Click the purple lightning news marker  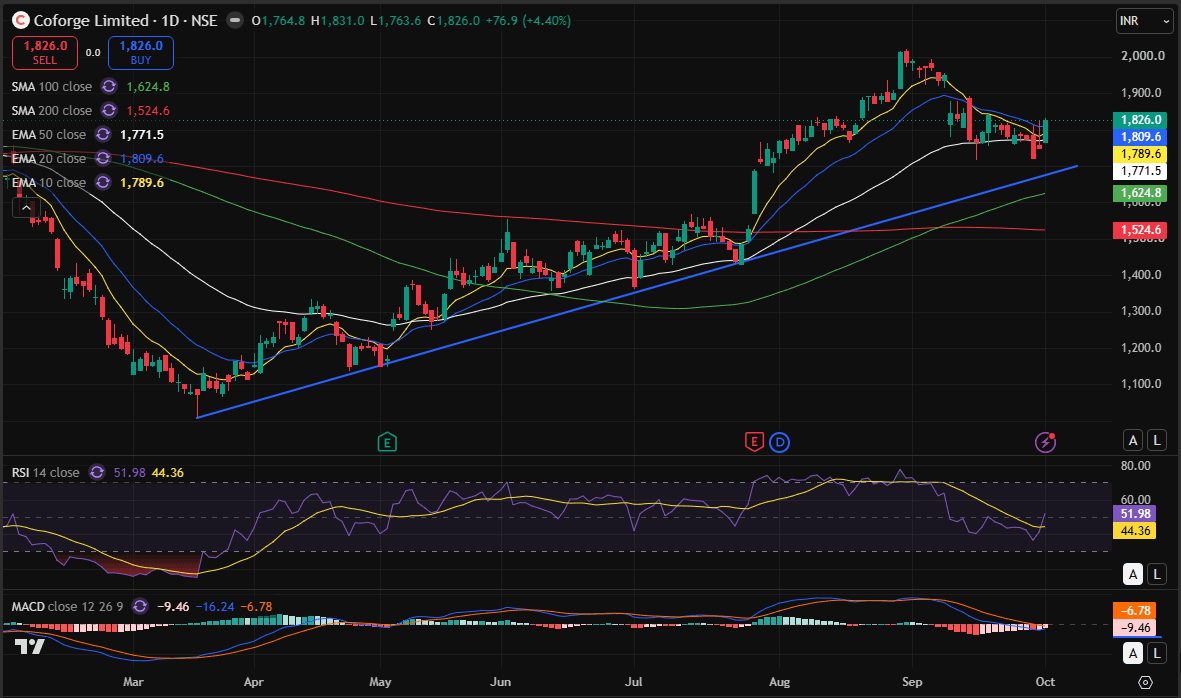coord(1045,442)
